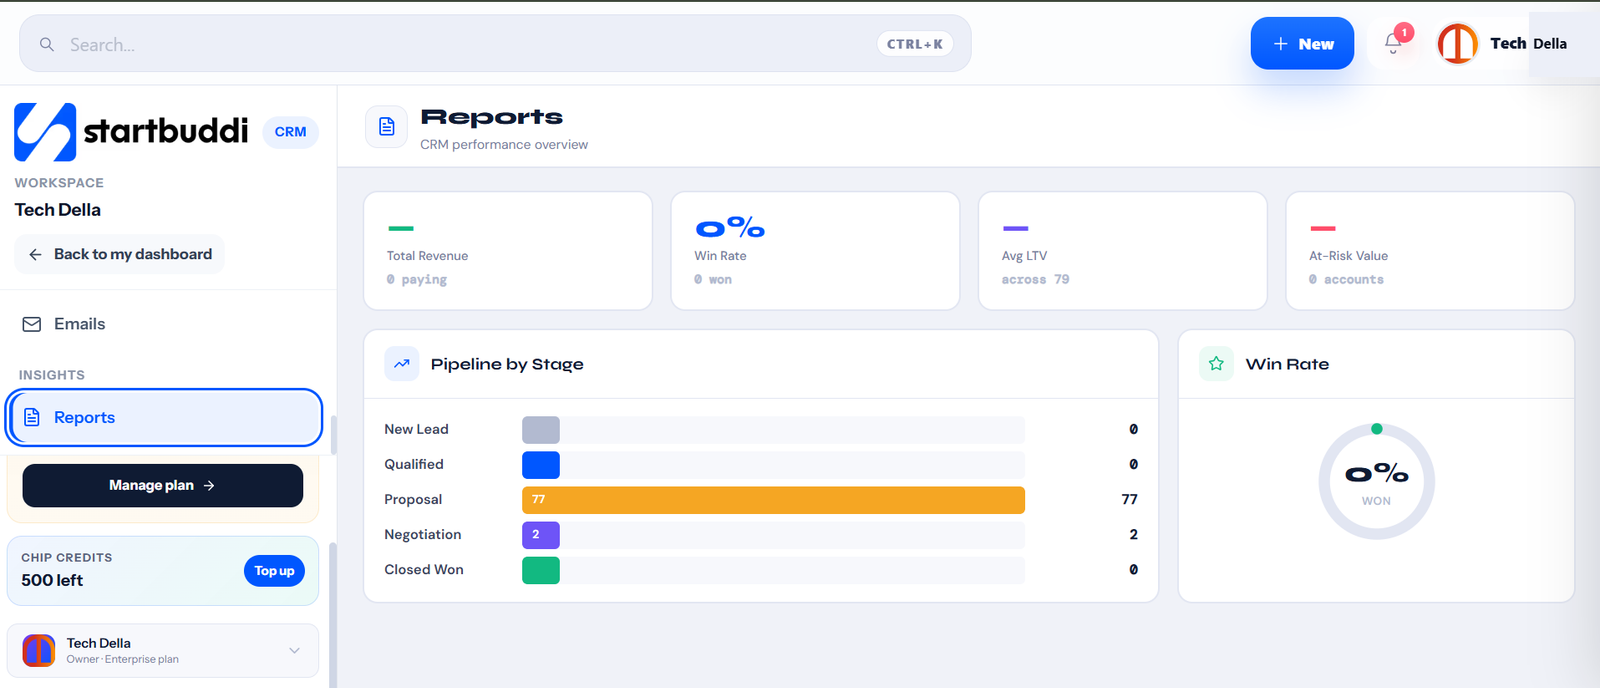Image resolution: width=1600 pixels, height=688 pixels.
Task: Click the purple Negotiation bar segment
Action: point(540,535)
